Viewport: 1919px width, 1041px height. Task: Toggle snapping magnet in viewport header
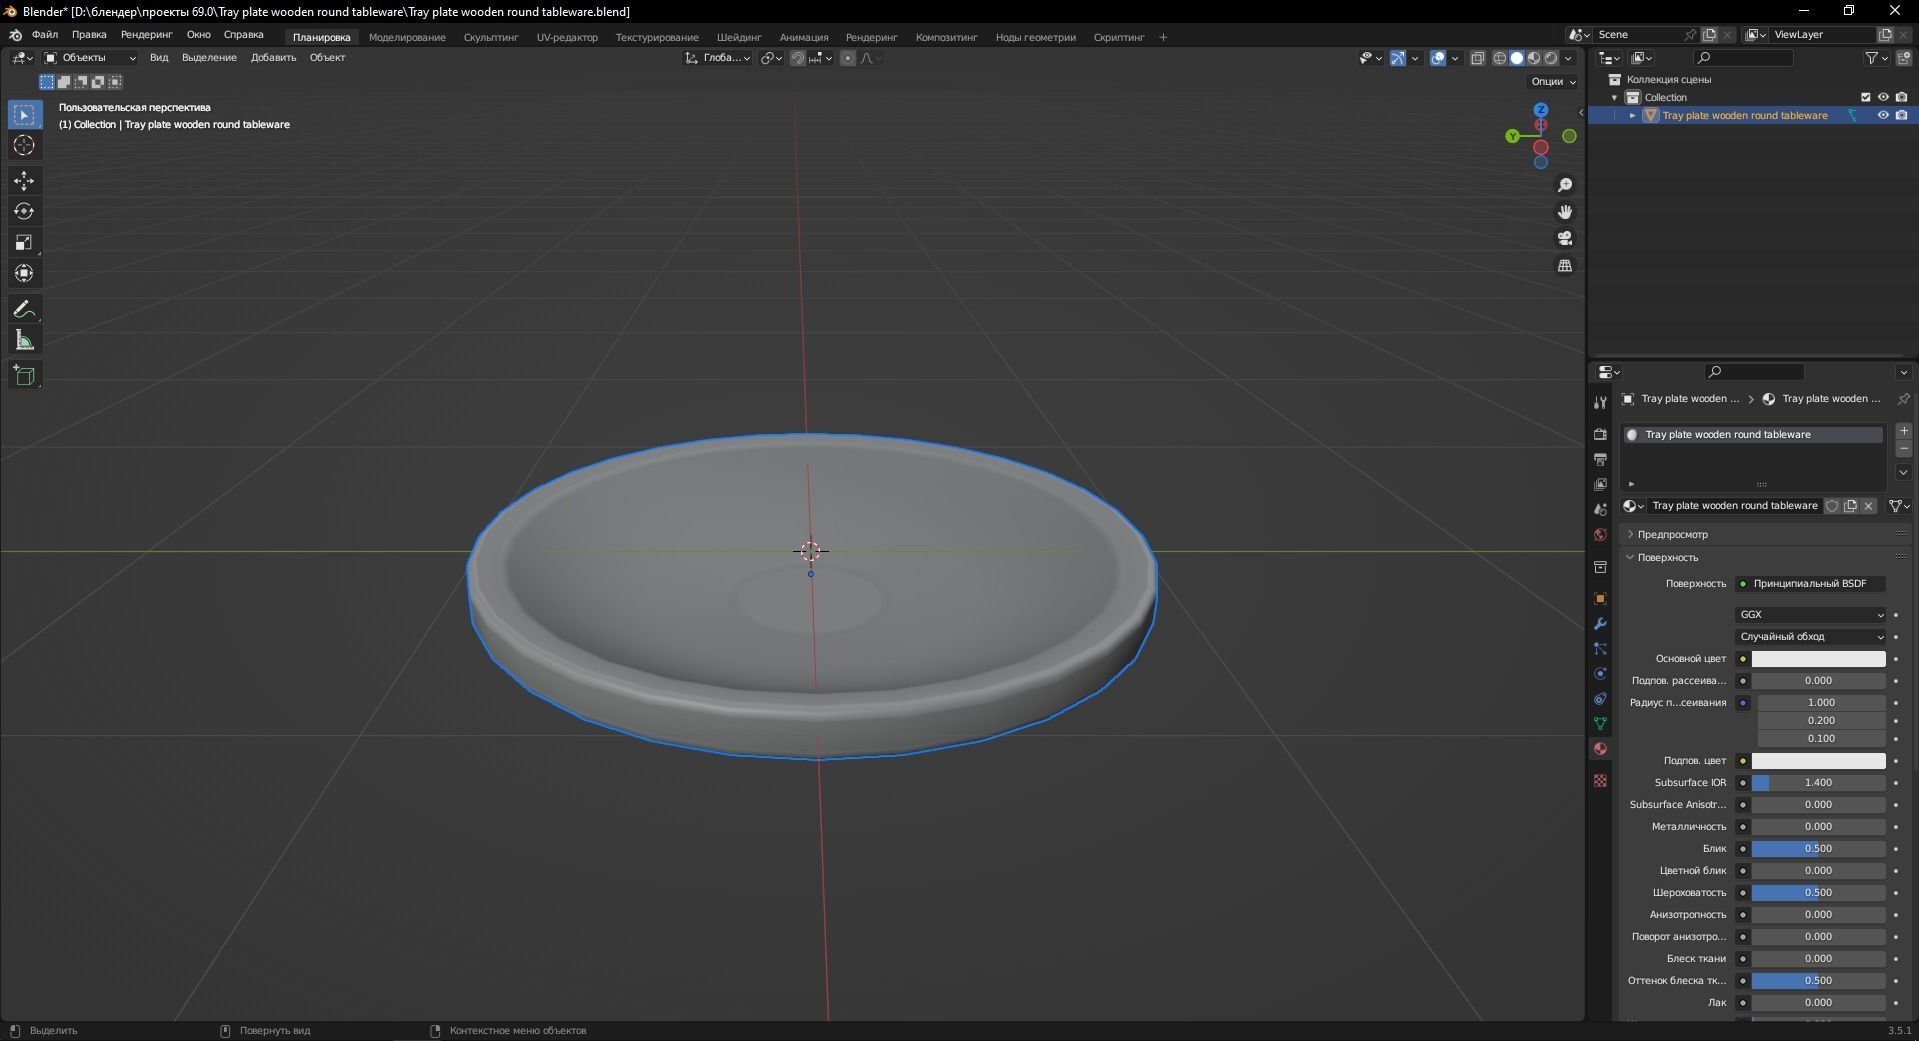coord(797,58)
